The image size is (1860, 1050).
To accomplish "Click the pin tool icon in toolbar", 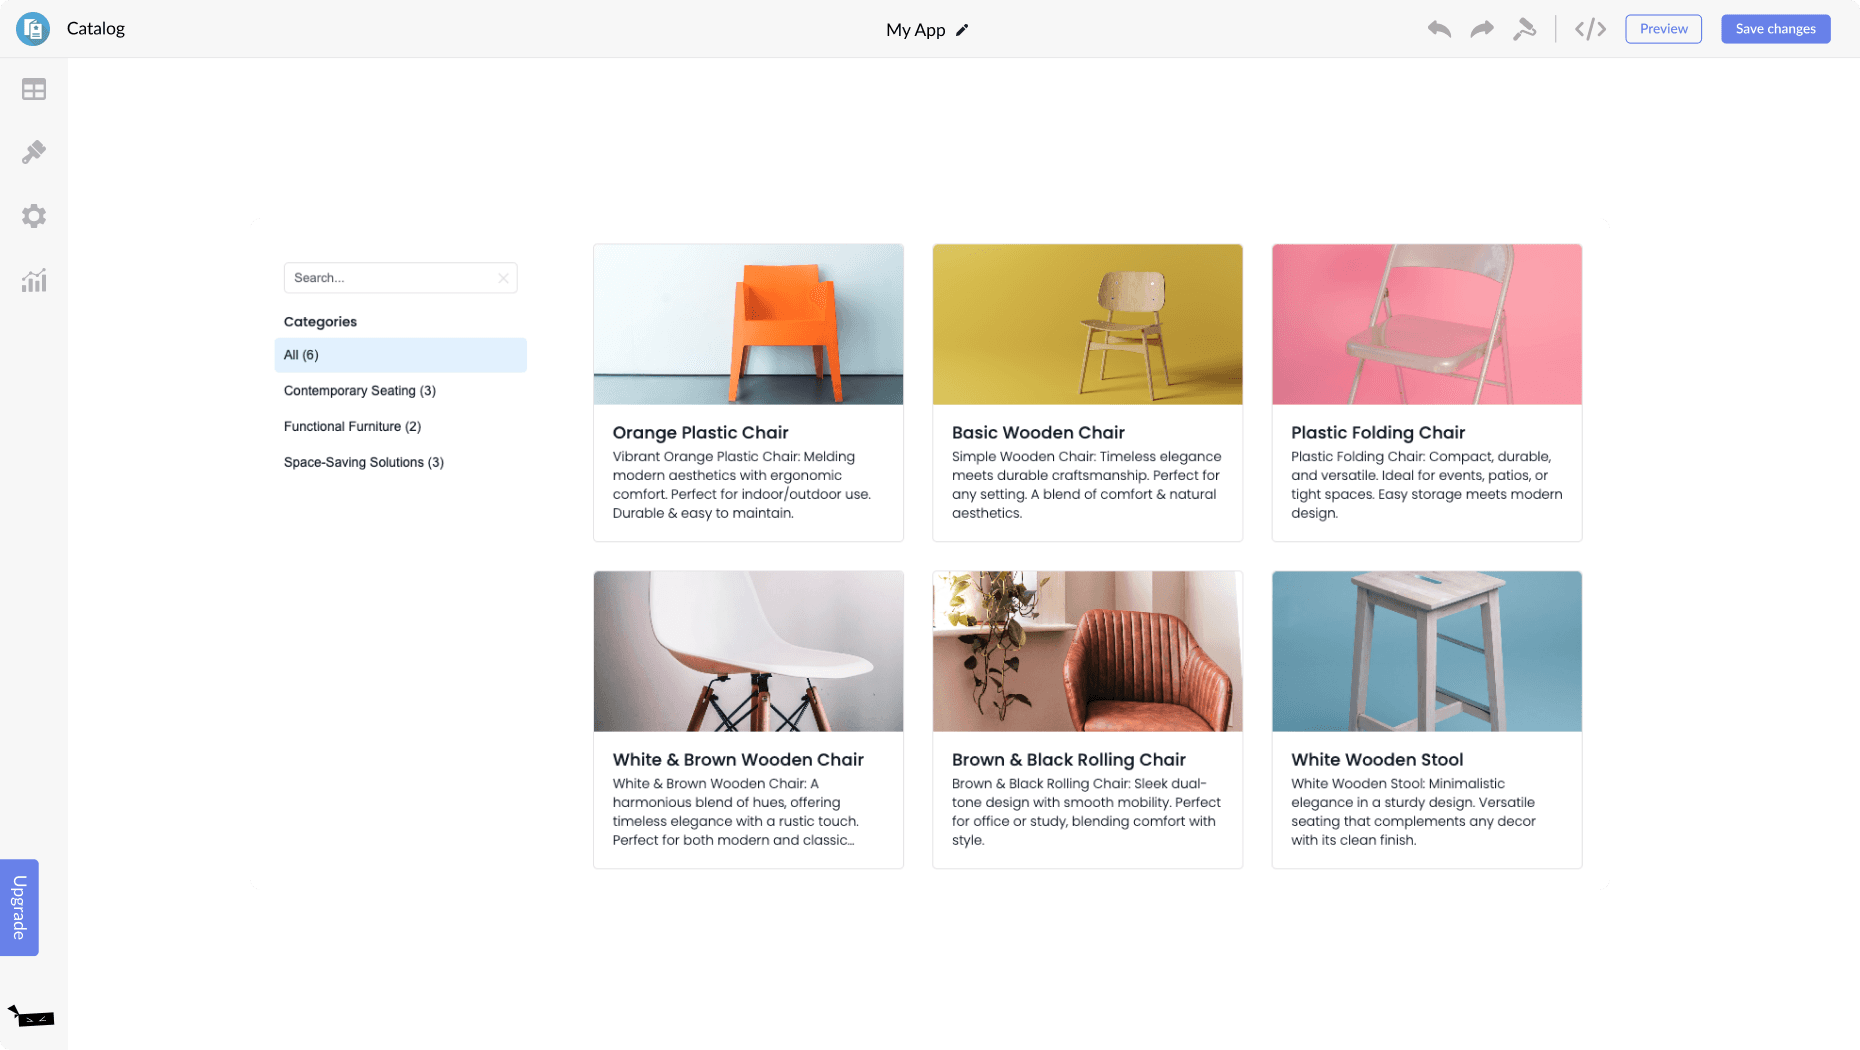I will tap(1524, 29).
